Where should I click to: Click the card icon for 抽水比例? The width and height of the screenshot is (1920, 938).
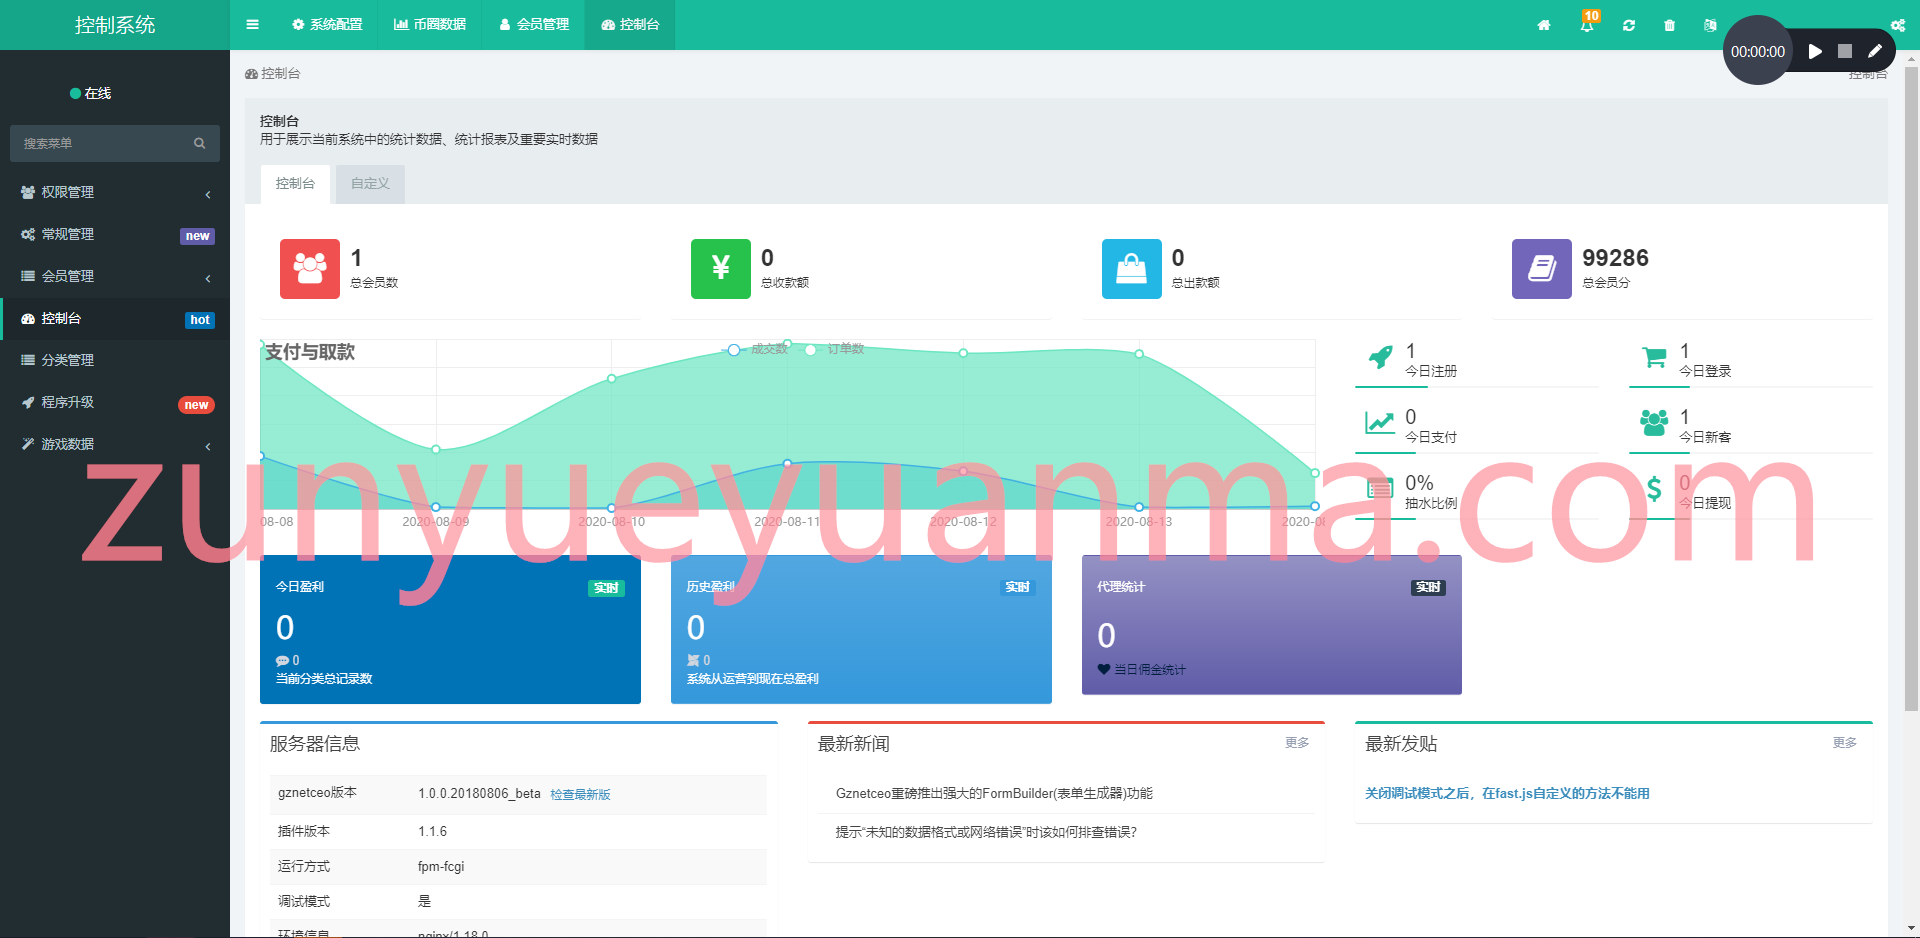[x=1380, y=489]
